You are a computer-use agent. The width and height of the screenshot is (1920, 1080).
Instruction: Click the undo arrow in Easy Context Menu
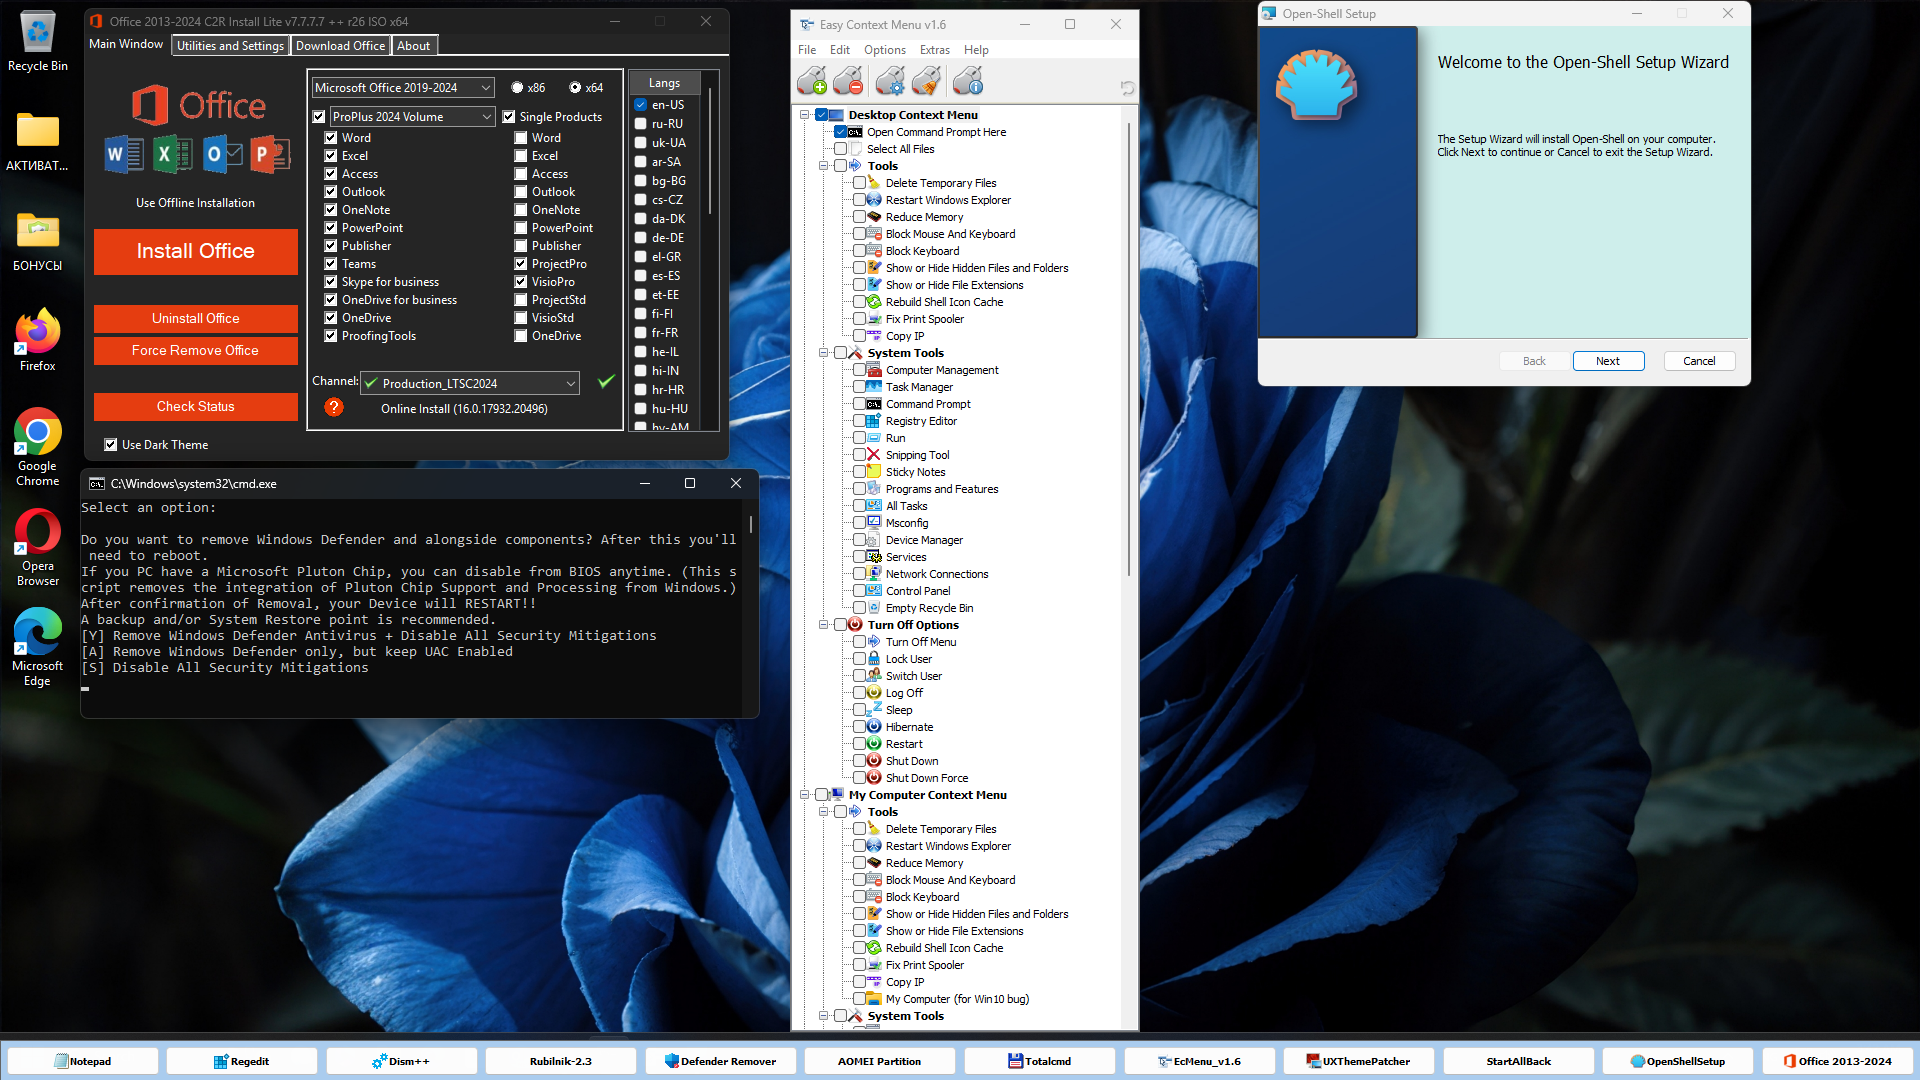pos(1127,88)
